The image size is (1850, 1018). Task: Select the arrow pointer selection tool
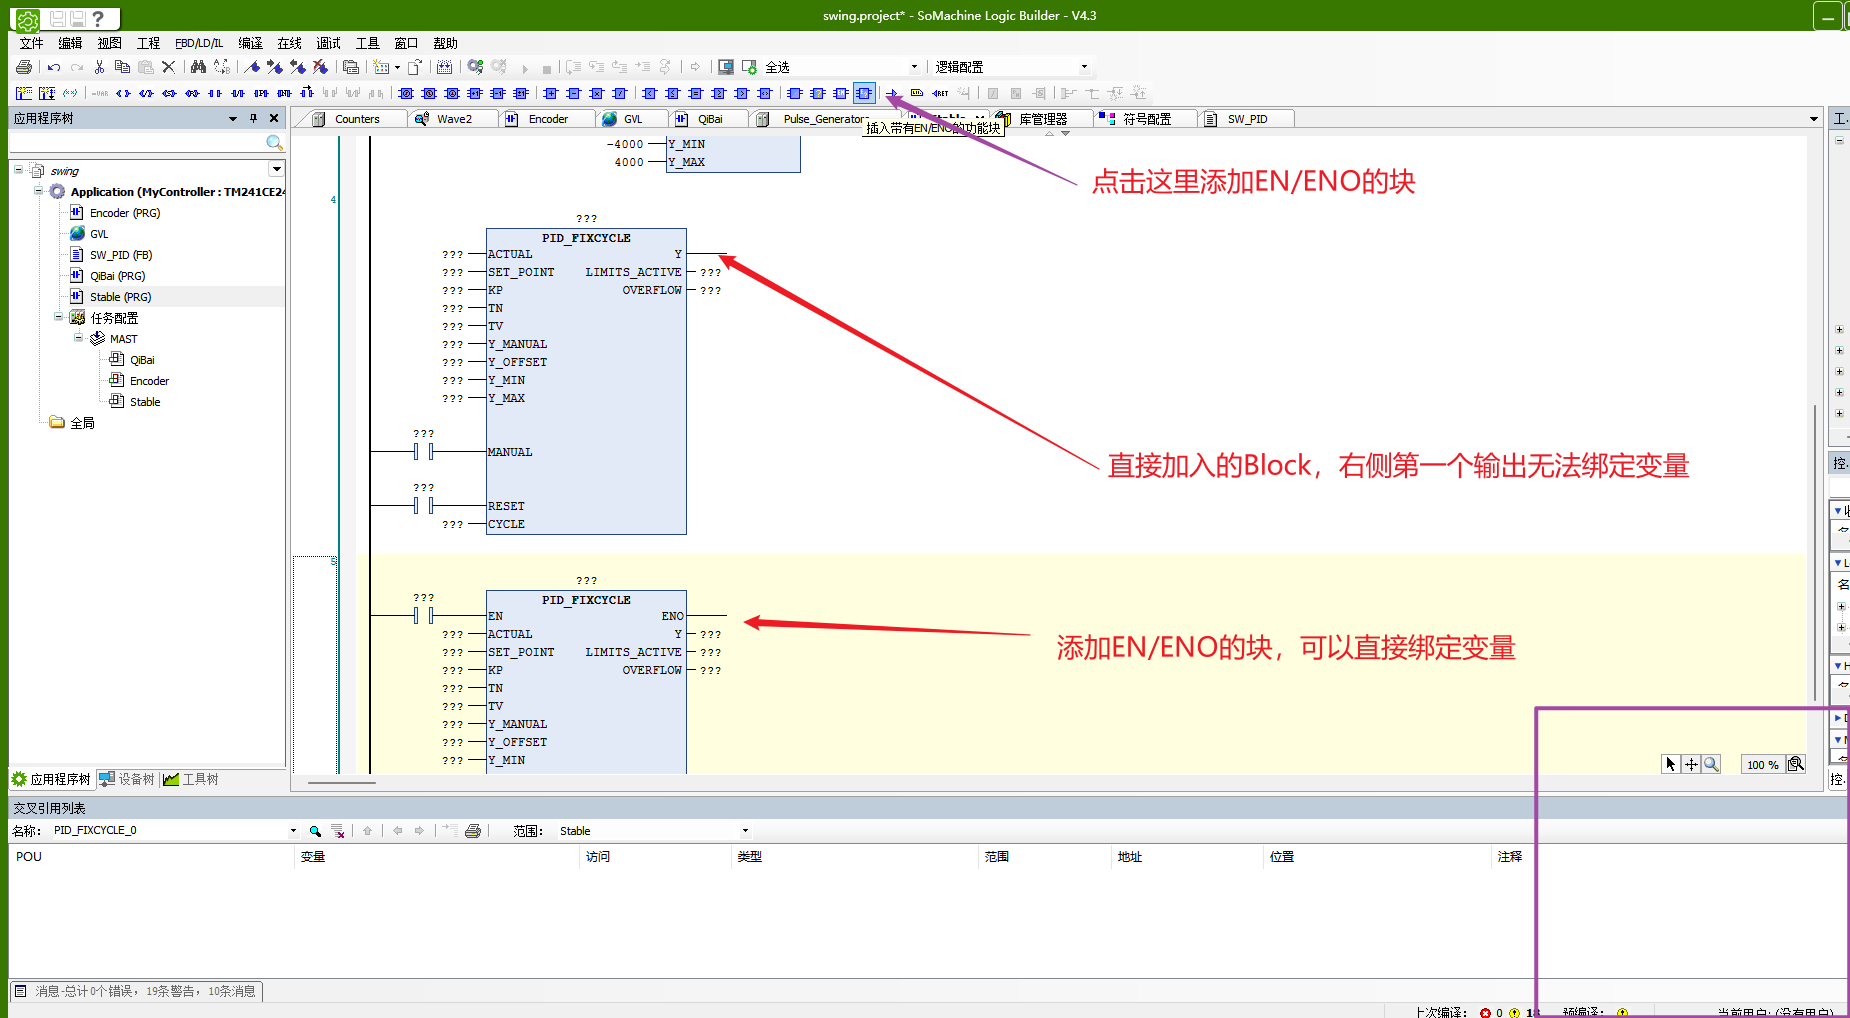coord(1670,764)
